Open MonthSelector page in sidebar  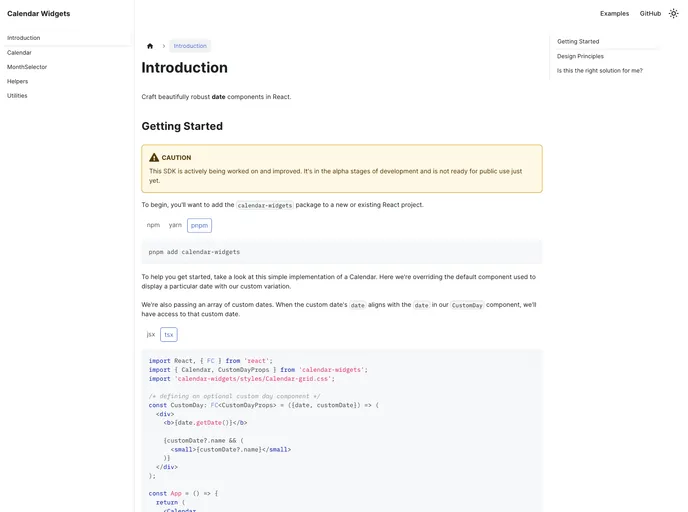coord(27,67)
